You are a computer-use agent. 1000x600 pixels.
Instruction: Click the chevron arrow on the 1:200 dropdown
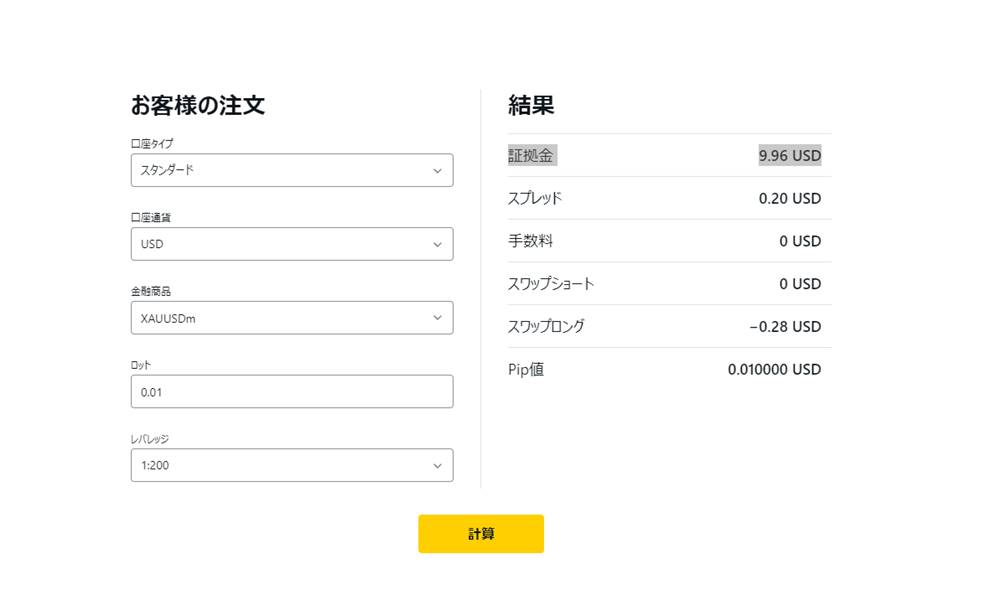(437, 465)
